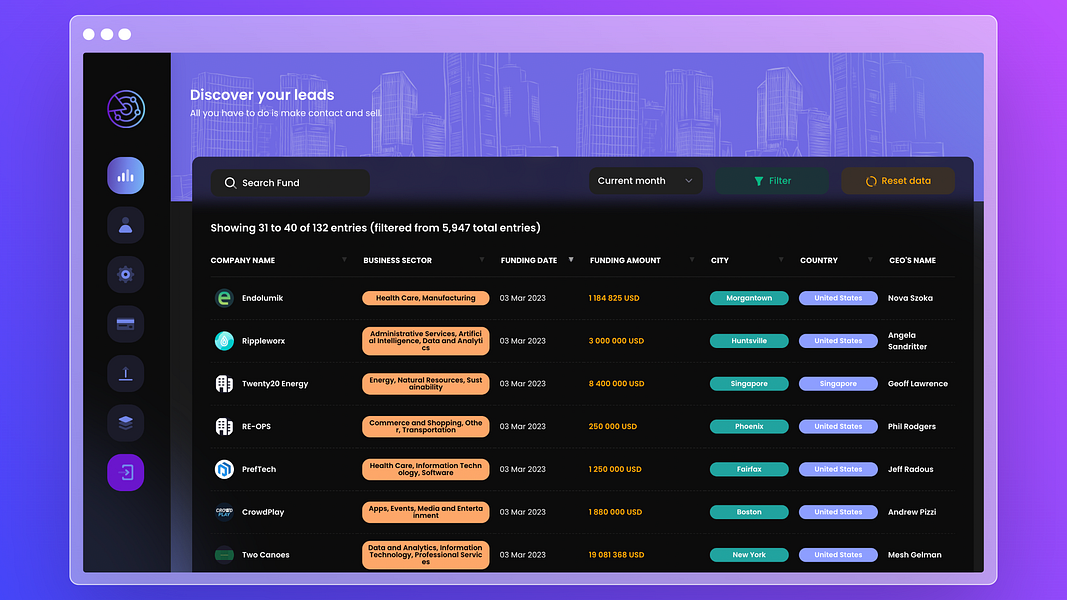Click the app logo at sidebar top
The image size is (1067, 600).
click(125, 110)
